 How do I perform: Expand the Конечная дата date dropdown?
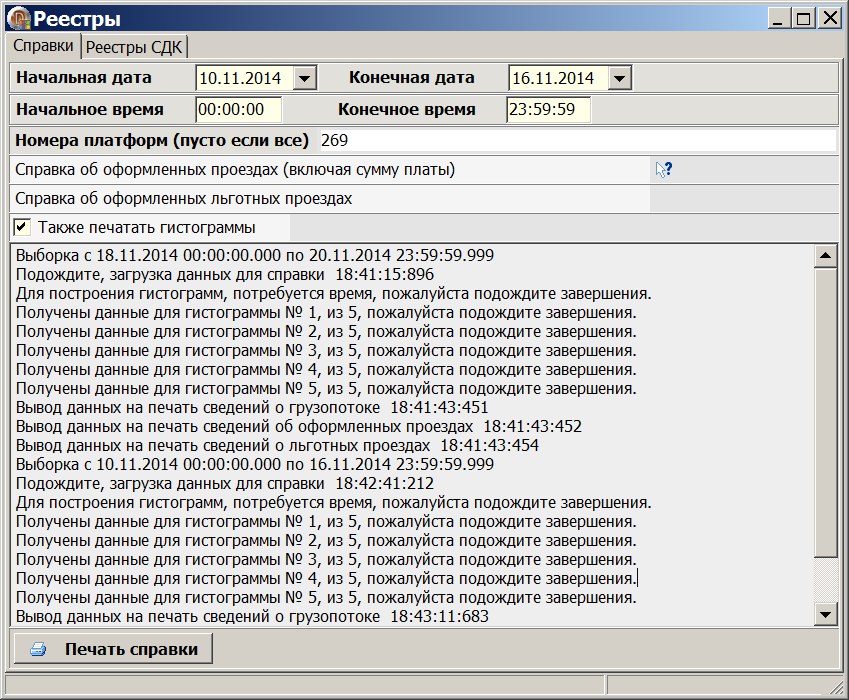620,78
